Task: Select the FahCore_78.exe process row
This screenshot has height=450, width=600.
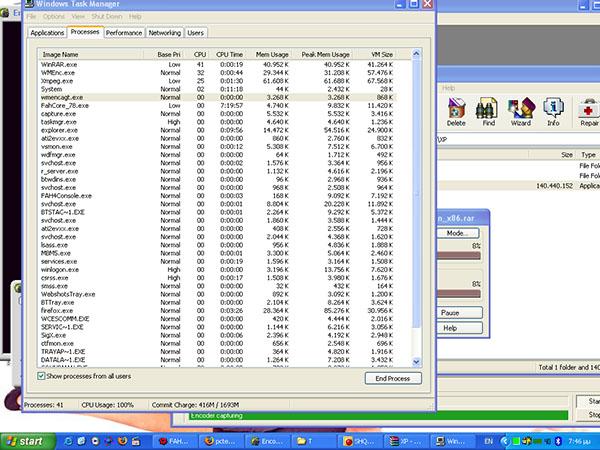Action: tap(218, 106)
